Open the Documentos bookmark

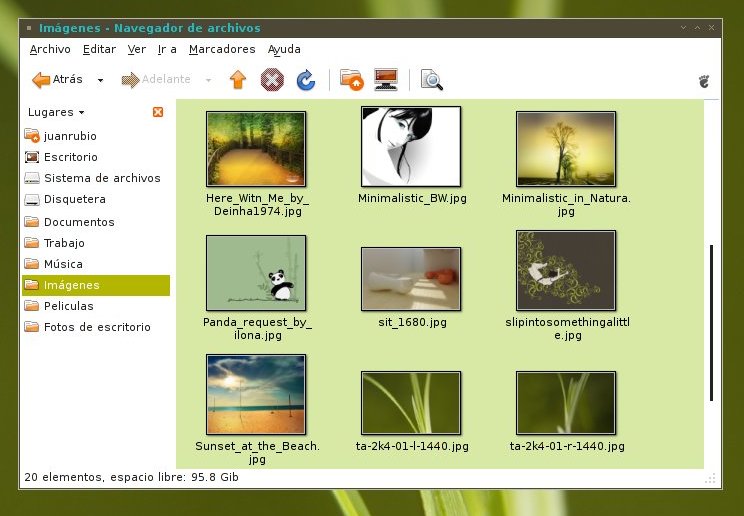96,222
